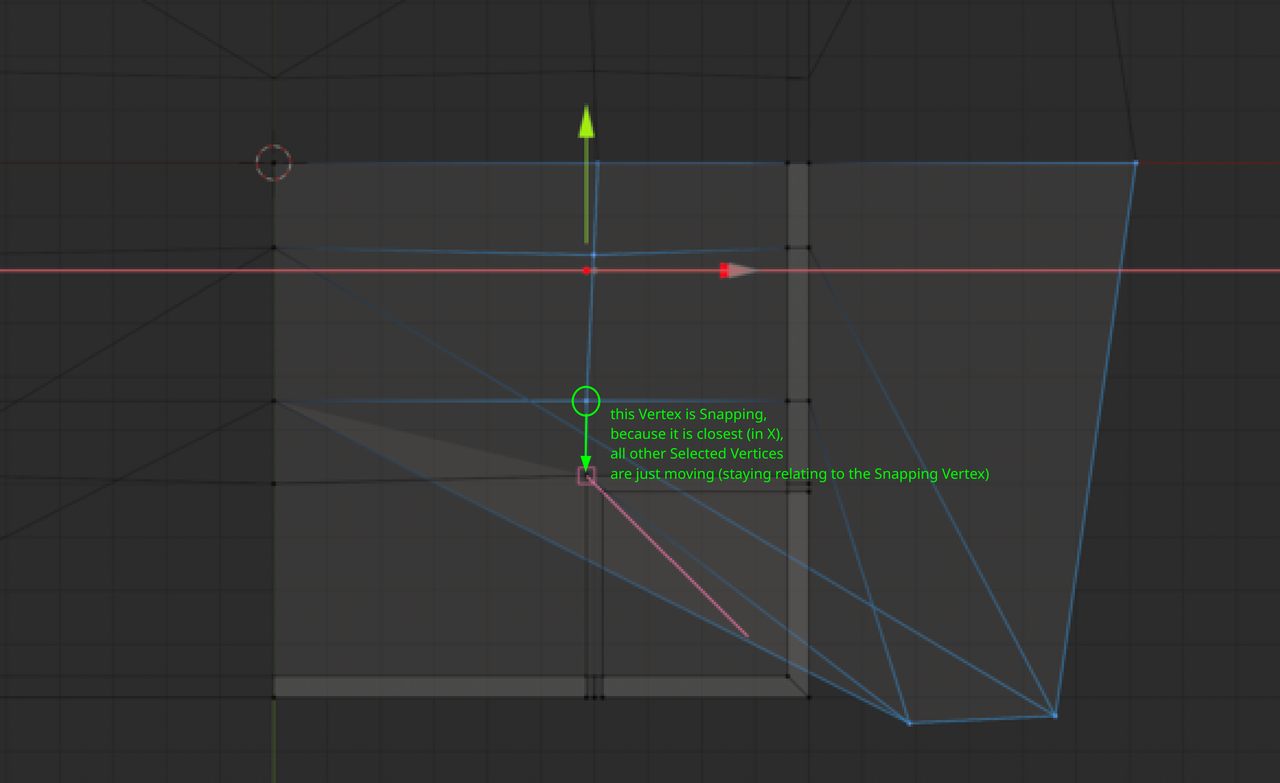This screenshot has height=783, width=1280.
Task: Click the pink square snap target marker
Action: pos(586,476)
